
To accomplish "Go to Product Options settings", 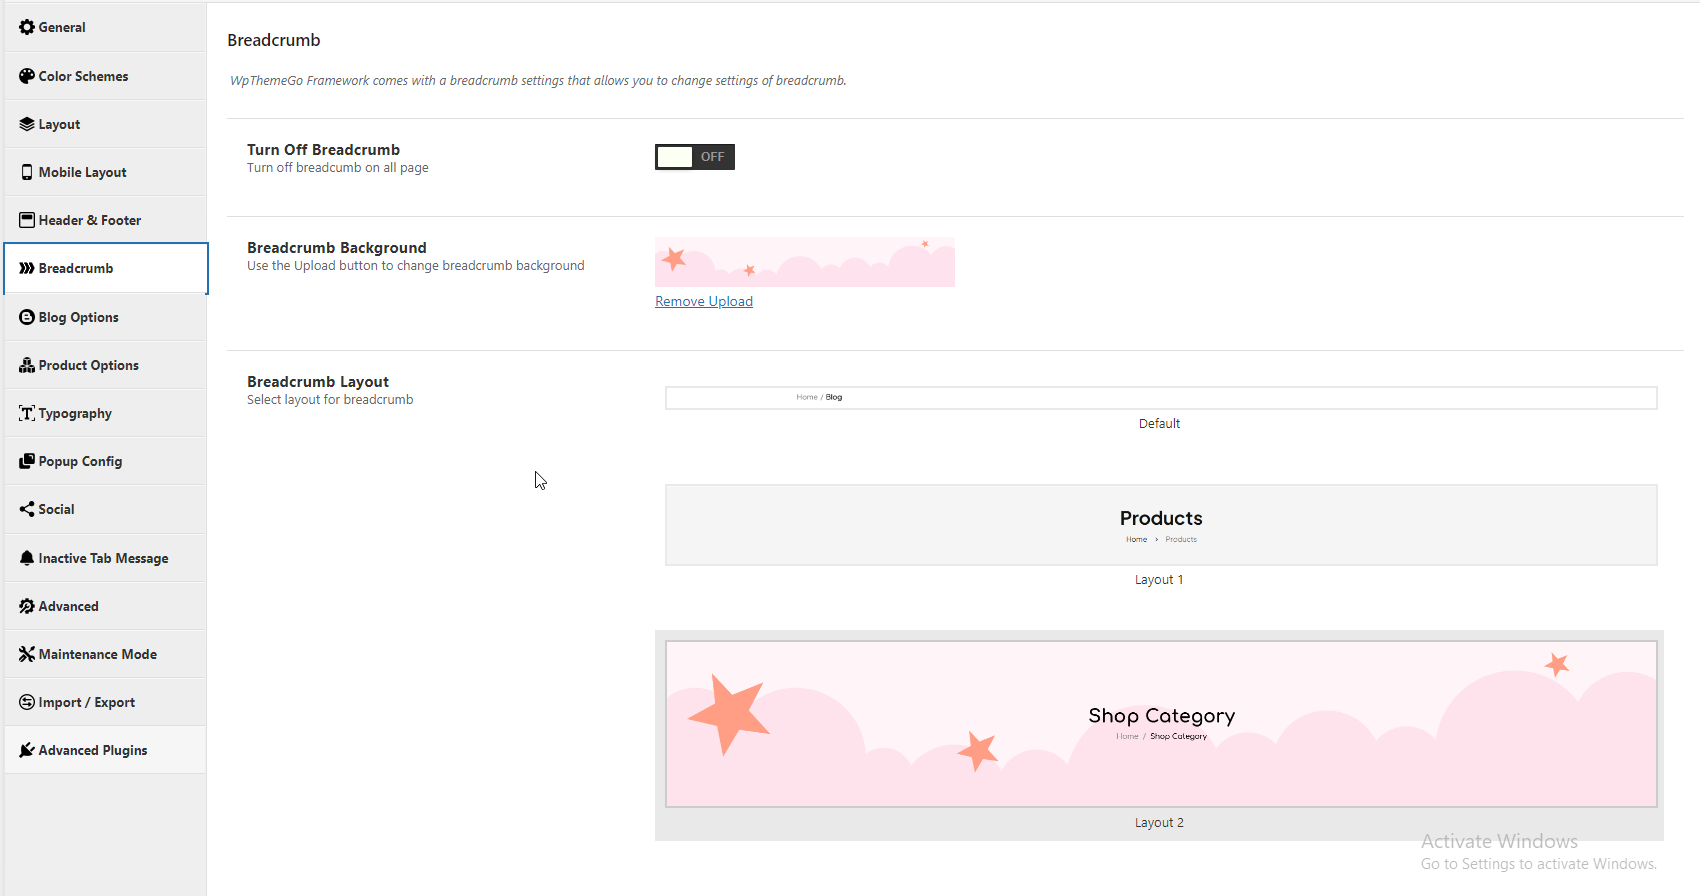I will [x=88, y=365].
